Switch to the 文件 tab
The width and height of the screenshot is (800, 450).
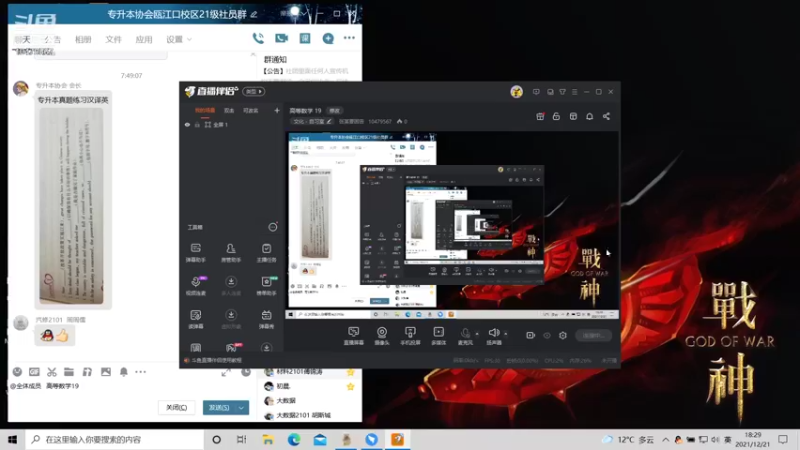[x=113, y=39]
